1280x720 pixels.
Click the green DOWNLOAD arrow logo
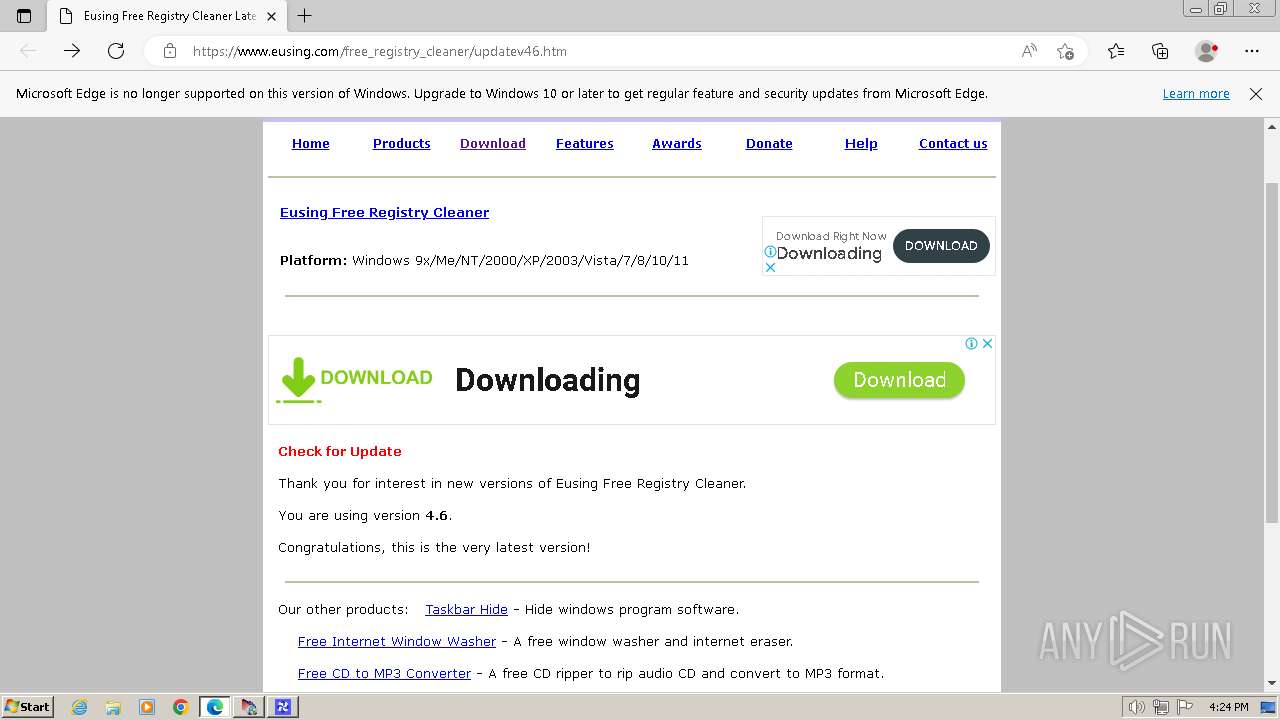coord(354,380)
